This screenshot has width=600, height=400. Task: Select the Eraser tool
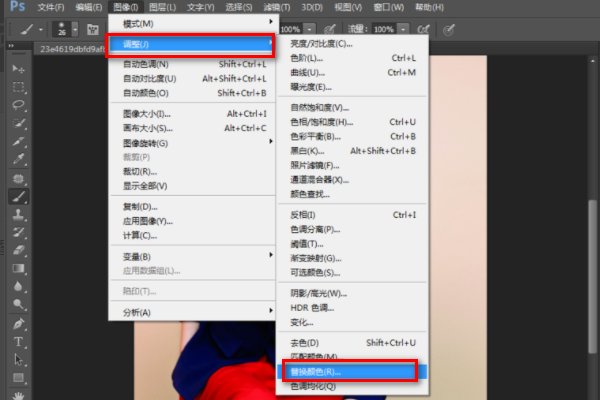tap(18, 251)
